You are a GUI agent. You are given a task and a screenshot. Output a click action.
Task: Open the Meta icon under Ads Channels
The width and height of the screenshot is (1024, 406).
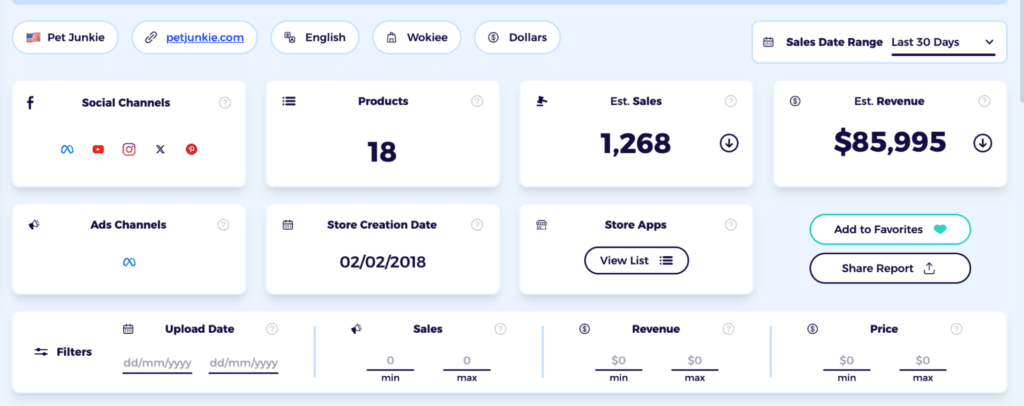(129, 262)
